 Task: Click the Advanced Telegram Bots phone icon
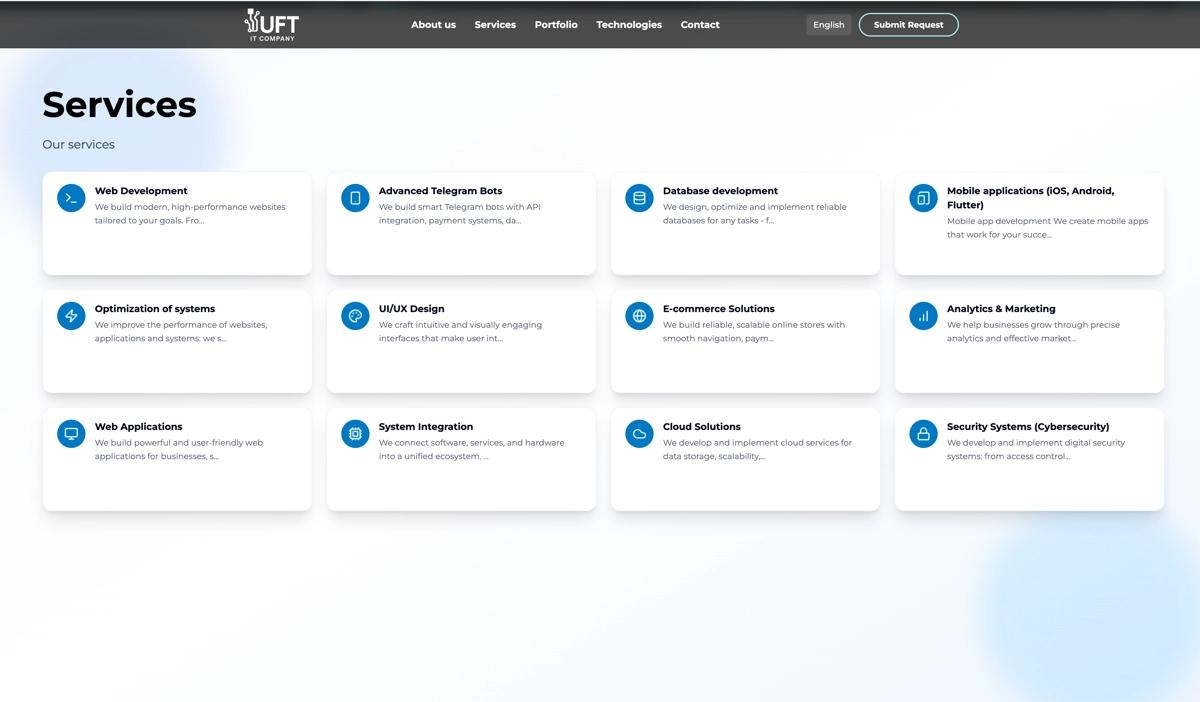[355, 198]
